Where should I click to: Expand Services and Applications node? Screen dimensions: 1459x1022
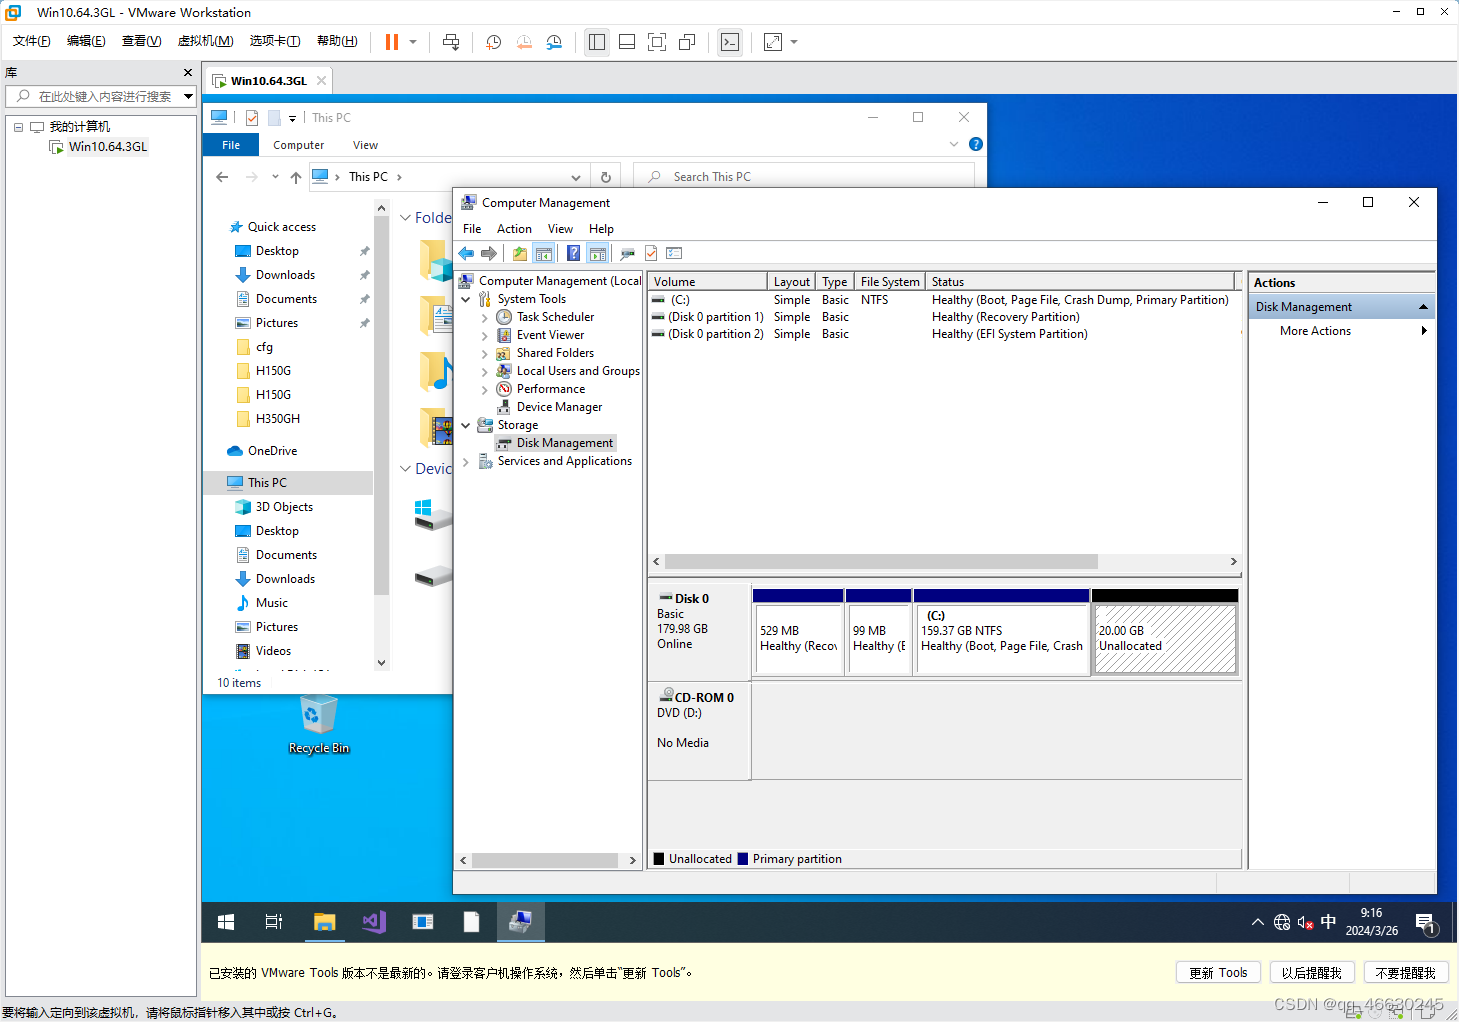(466, 461)
